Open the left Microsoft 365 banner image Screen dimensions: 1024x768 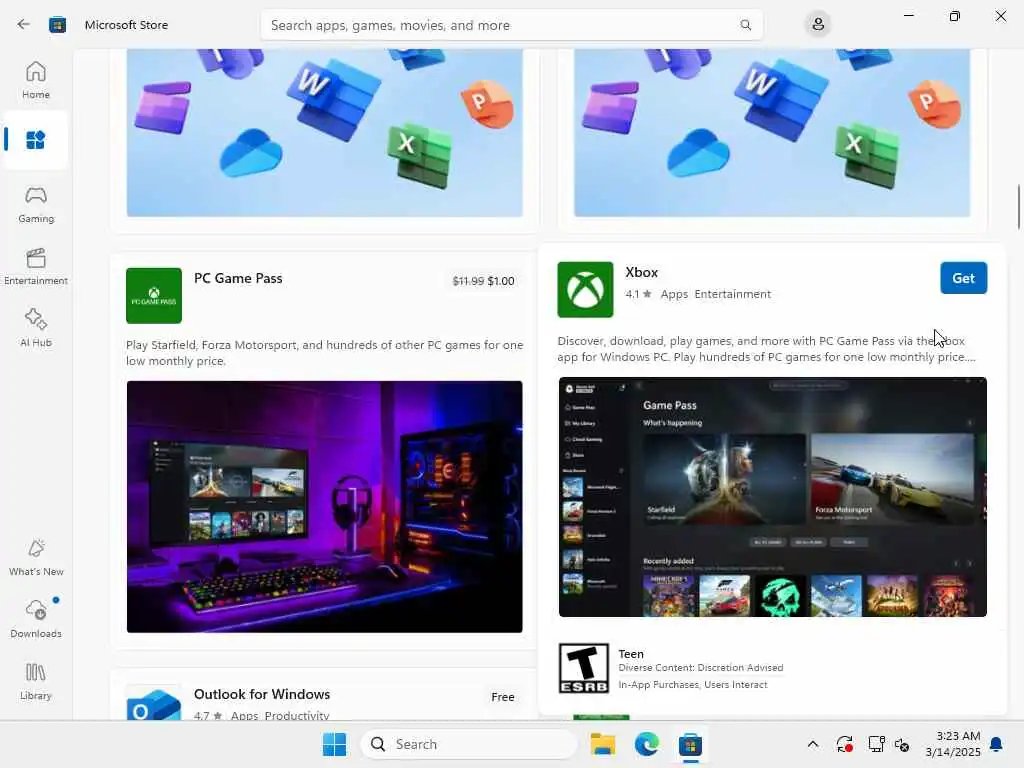click(325, 133)
